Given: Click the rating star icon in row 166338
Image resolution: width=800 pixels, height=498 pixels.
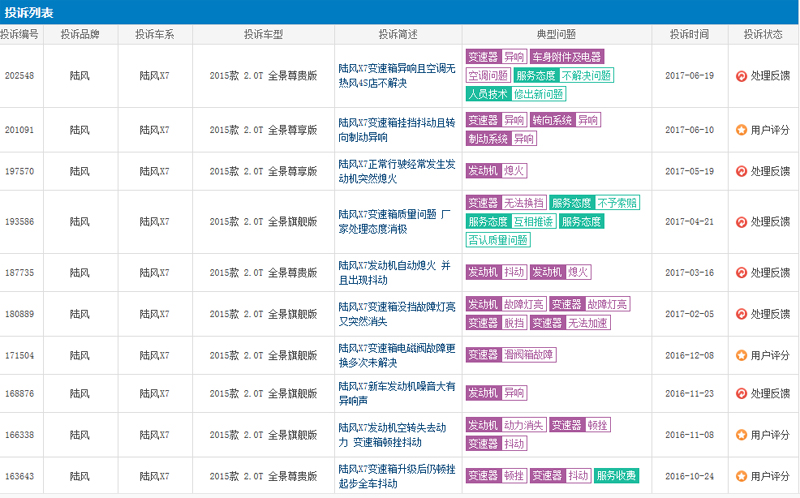Looking at the screenshot, I should [x=741, y=435].
